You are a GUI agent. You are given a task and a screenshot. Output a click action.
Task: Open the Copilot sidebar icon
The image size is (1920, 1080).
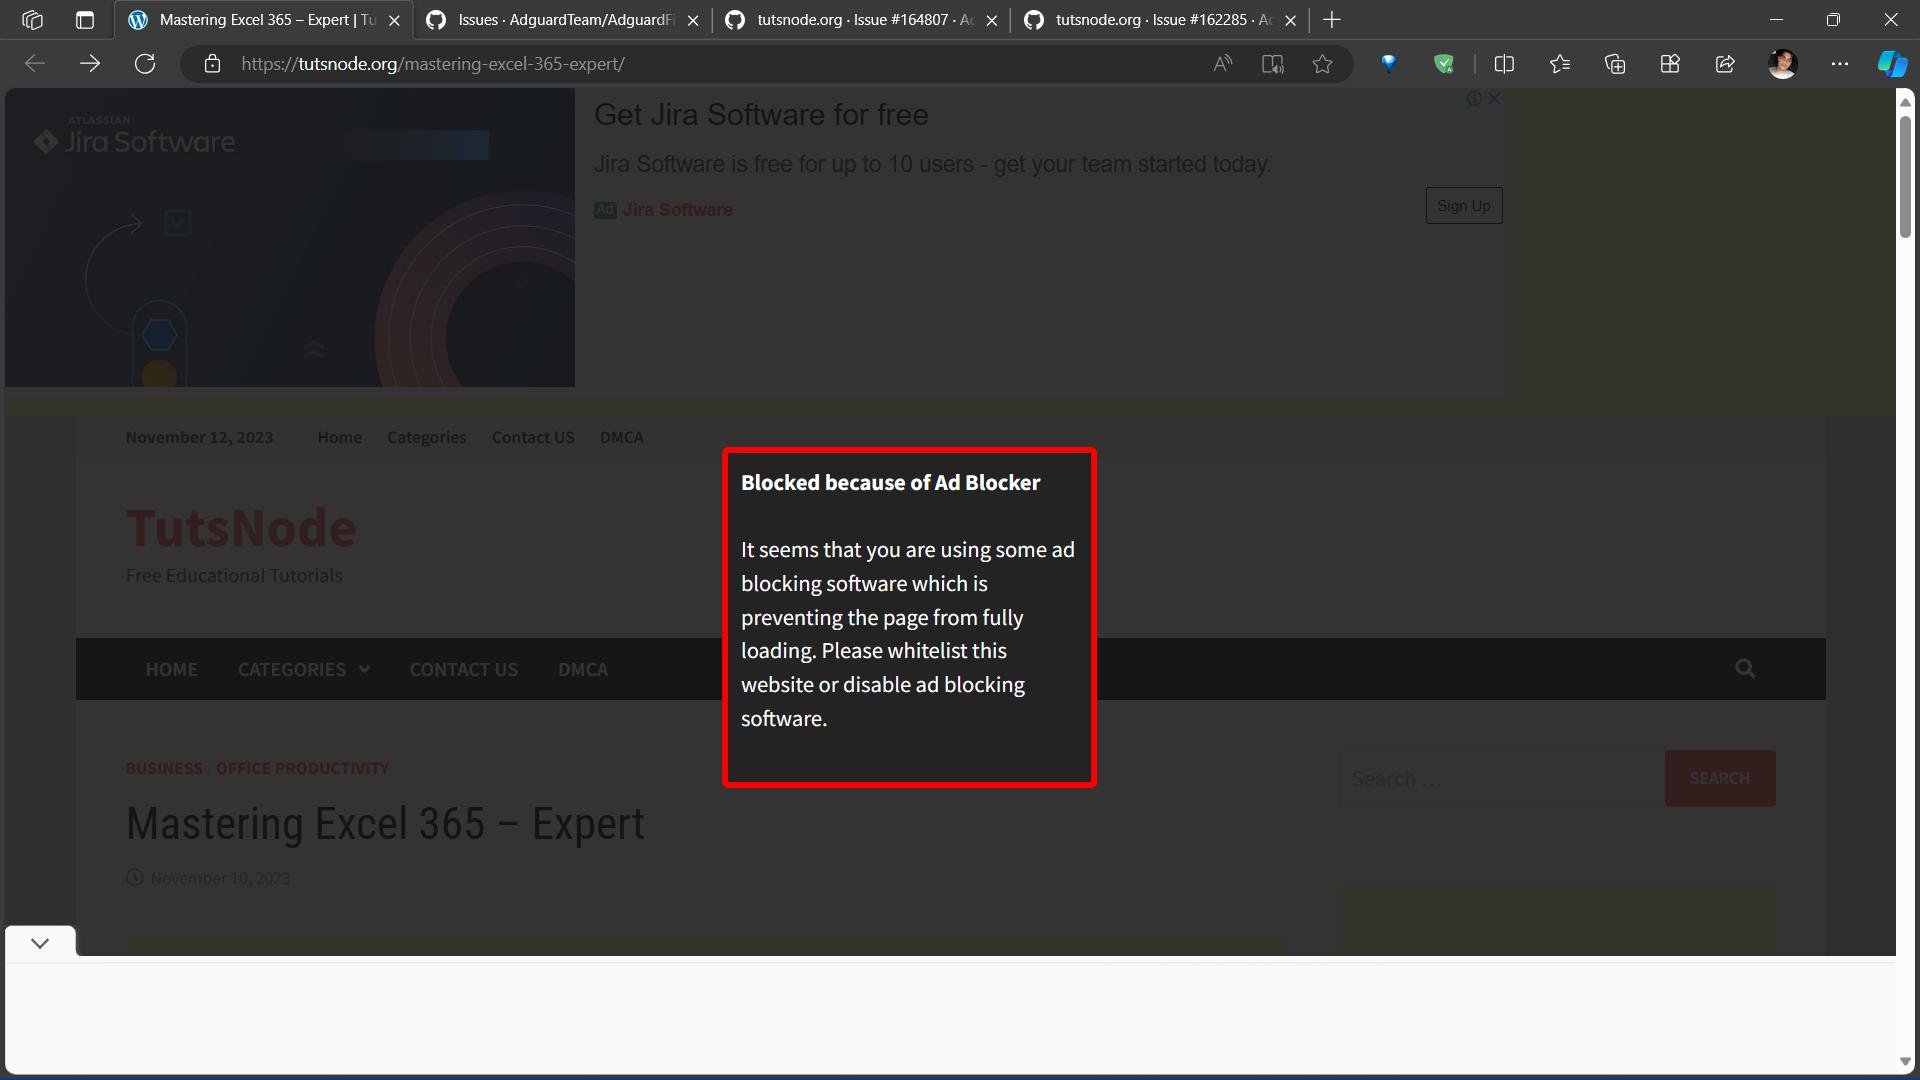point(1891,64)
